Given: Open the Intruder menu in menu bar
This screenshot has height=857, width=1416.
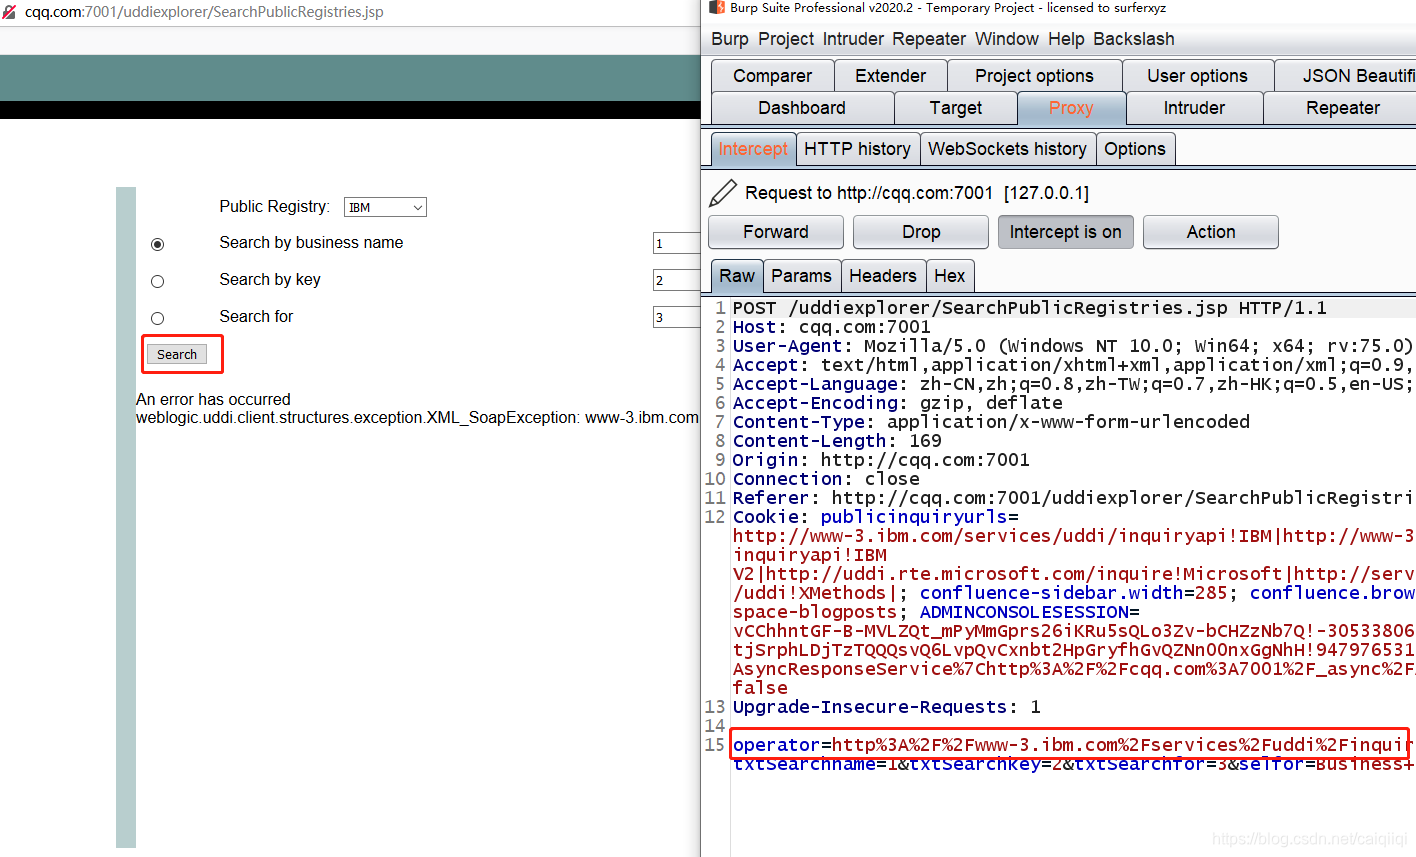Looking at the screenshot, I should point(853,39).
